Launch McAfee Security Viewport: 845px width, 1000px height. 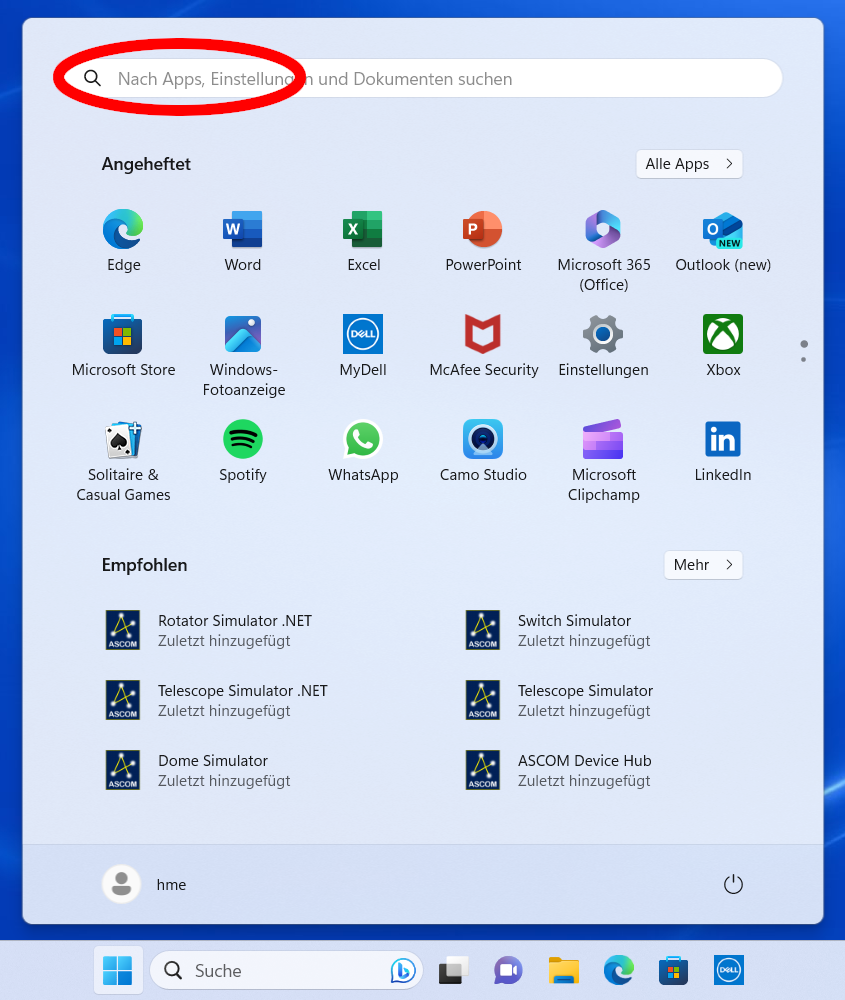click(483, 345)
